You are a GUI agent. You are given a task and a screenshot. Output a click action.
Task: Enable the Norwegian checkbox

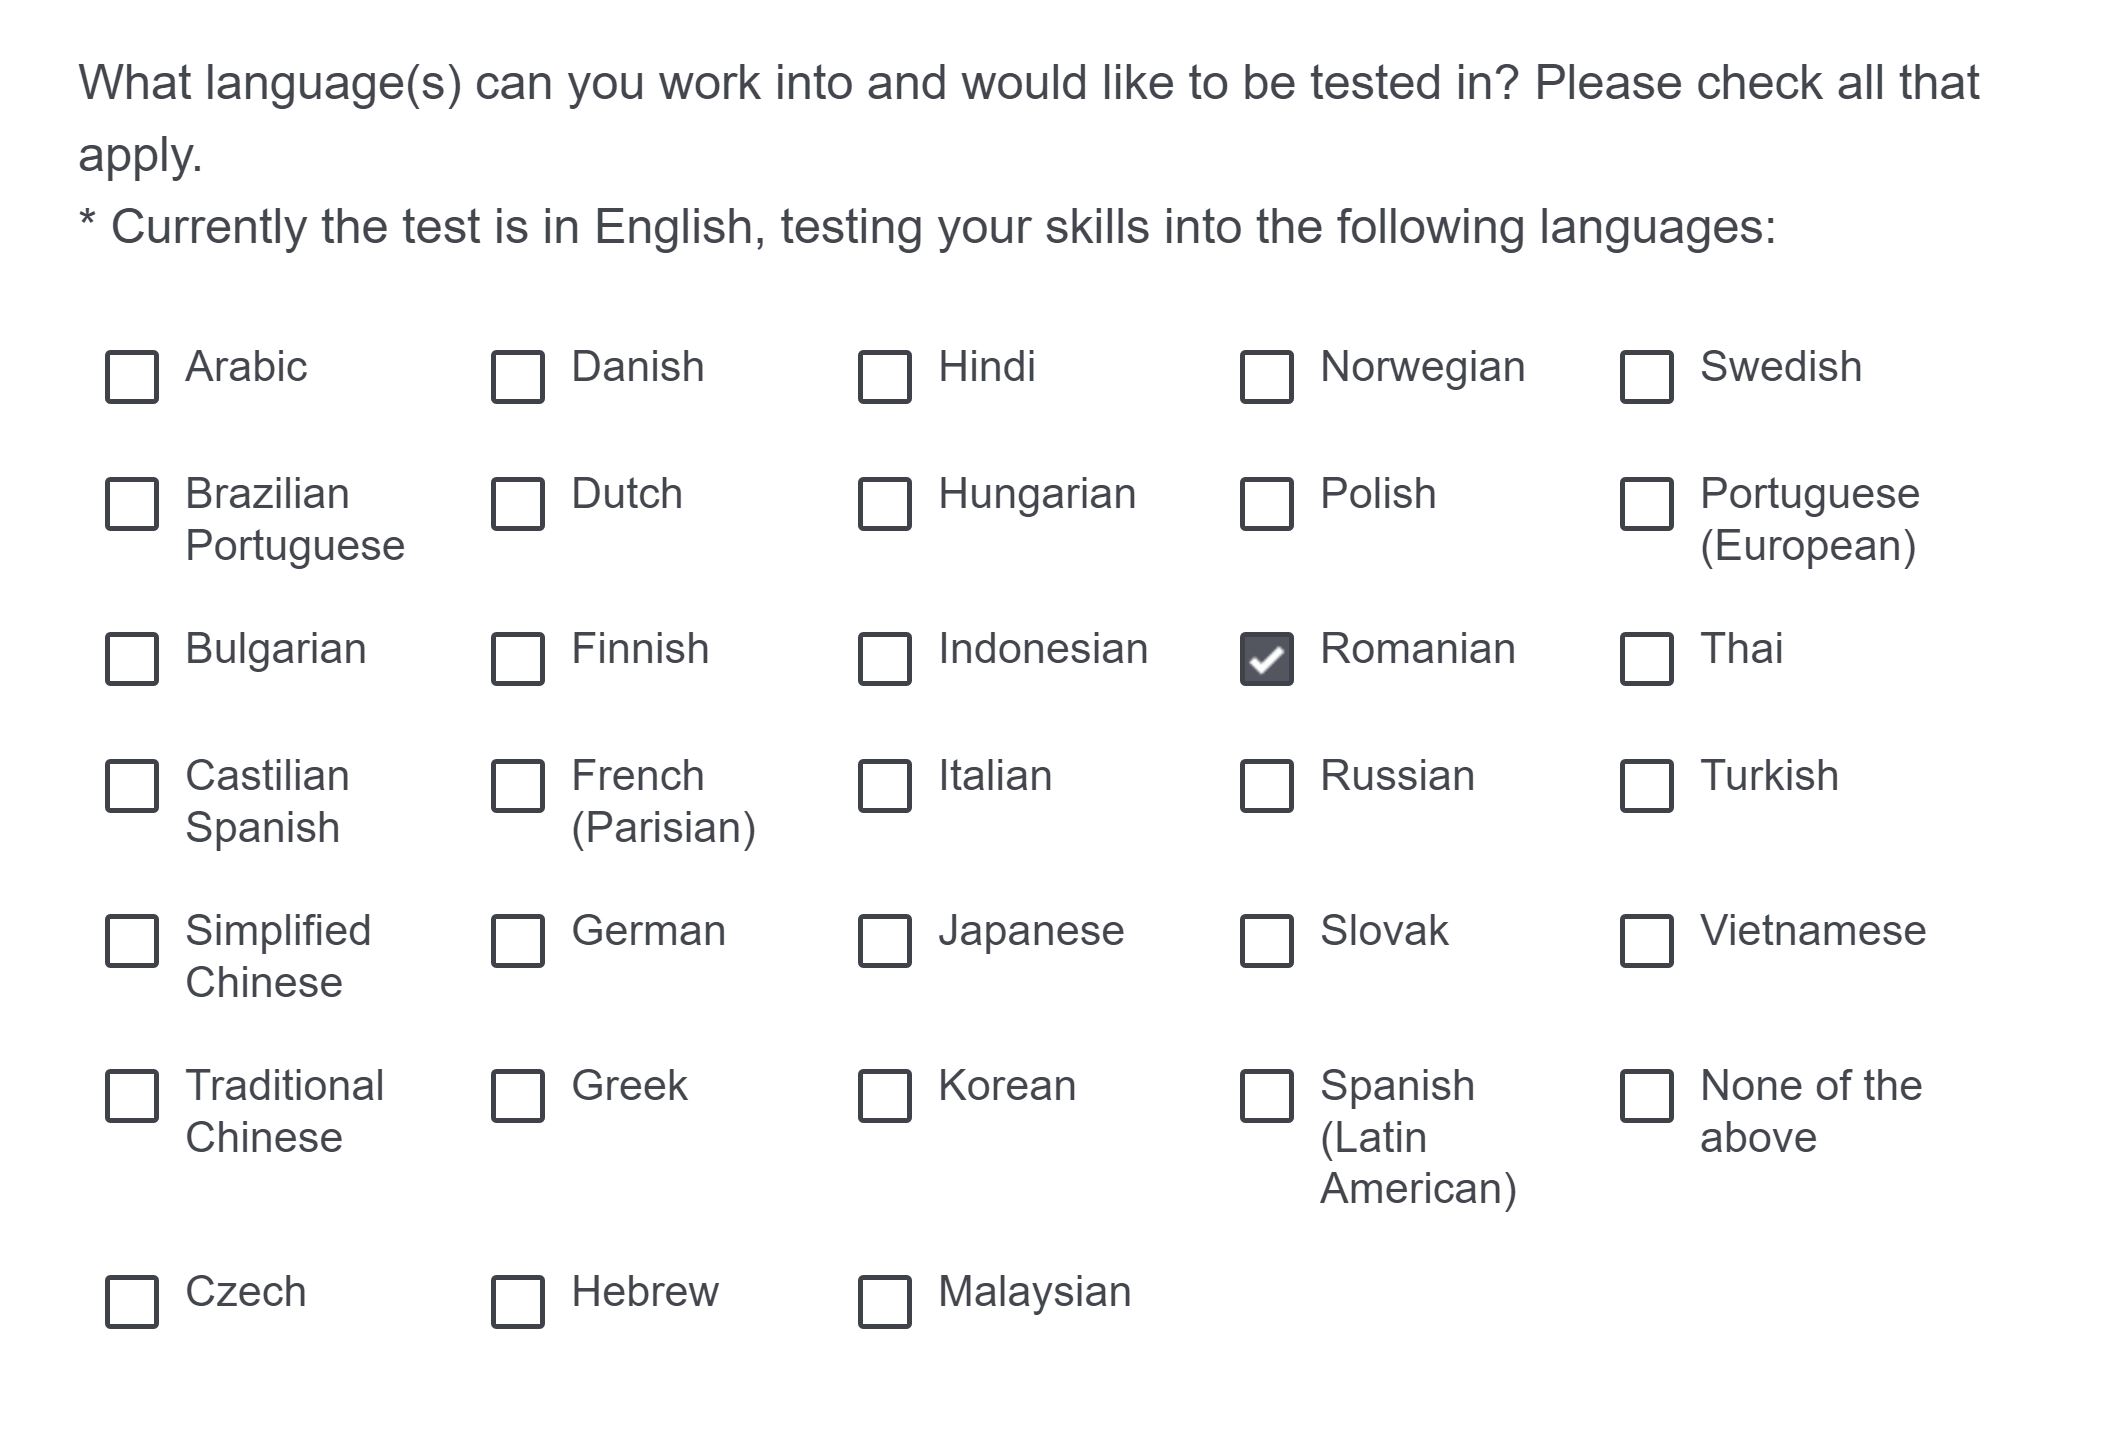[1266, 377]
